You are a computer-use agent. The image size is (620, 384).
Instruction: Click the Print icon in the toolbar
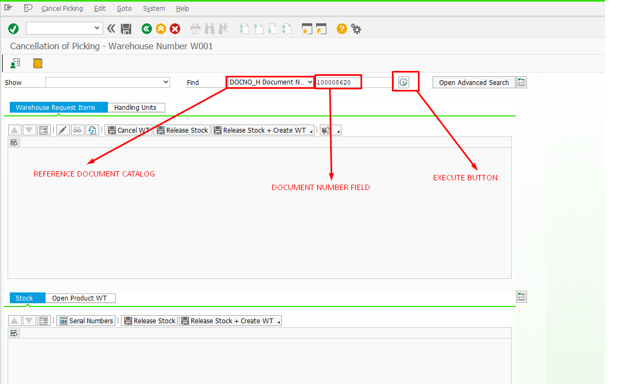195,28
